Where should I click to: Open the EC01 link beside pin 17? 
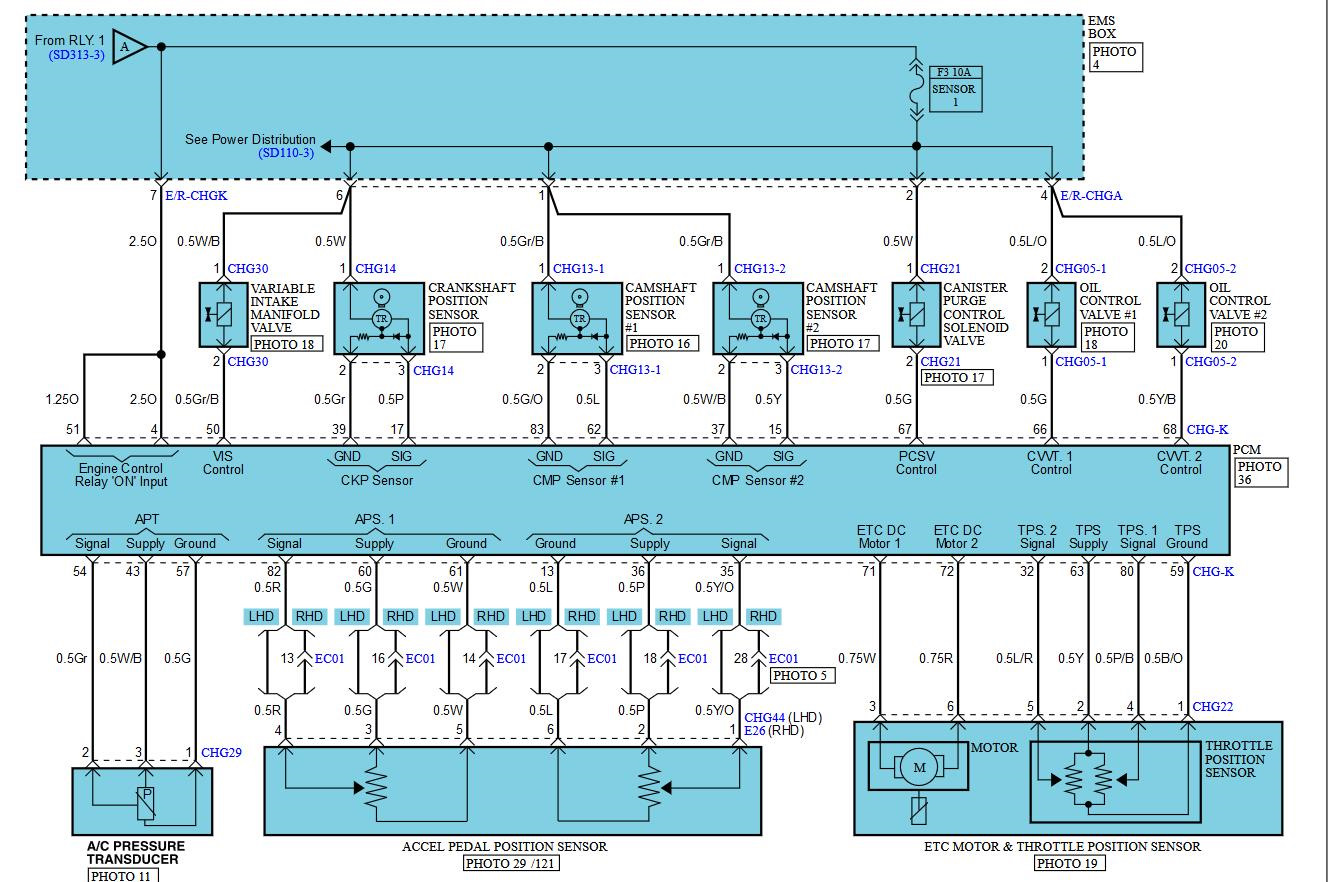point(602,658)
